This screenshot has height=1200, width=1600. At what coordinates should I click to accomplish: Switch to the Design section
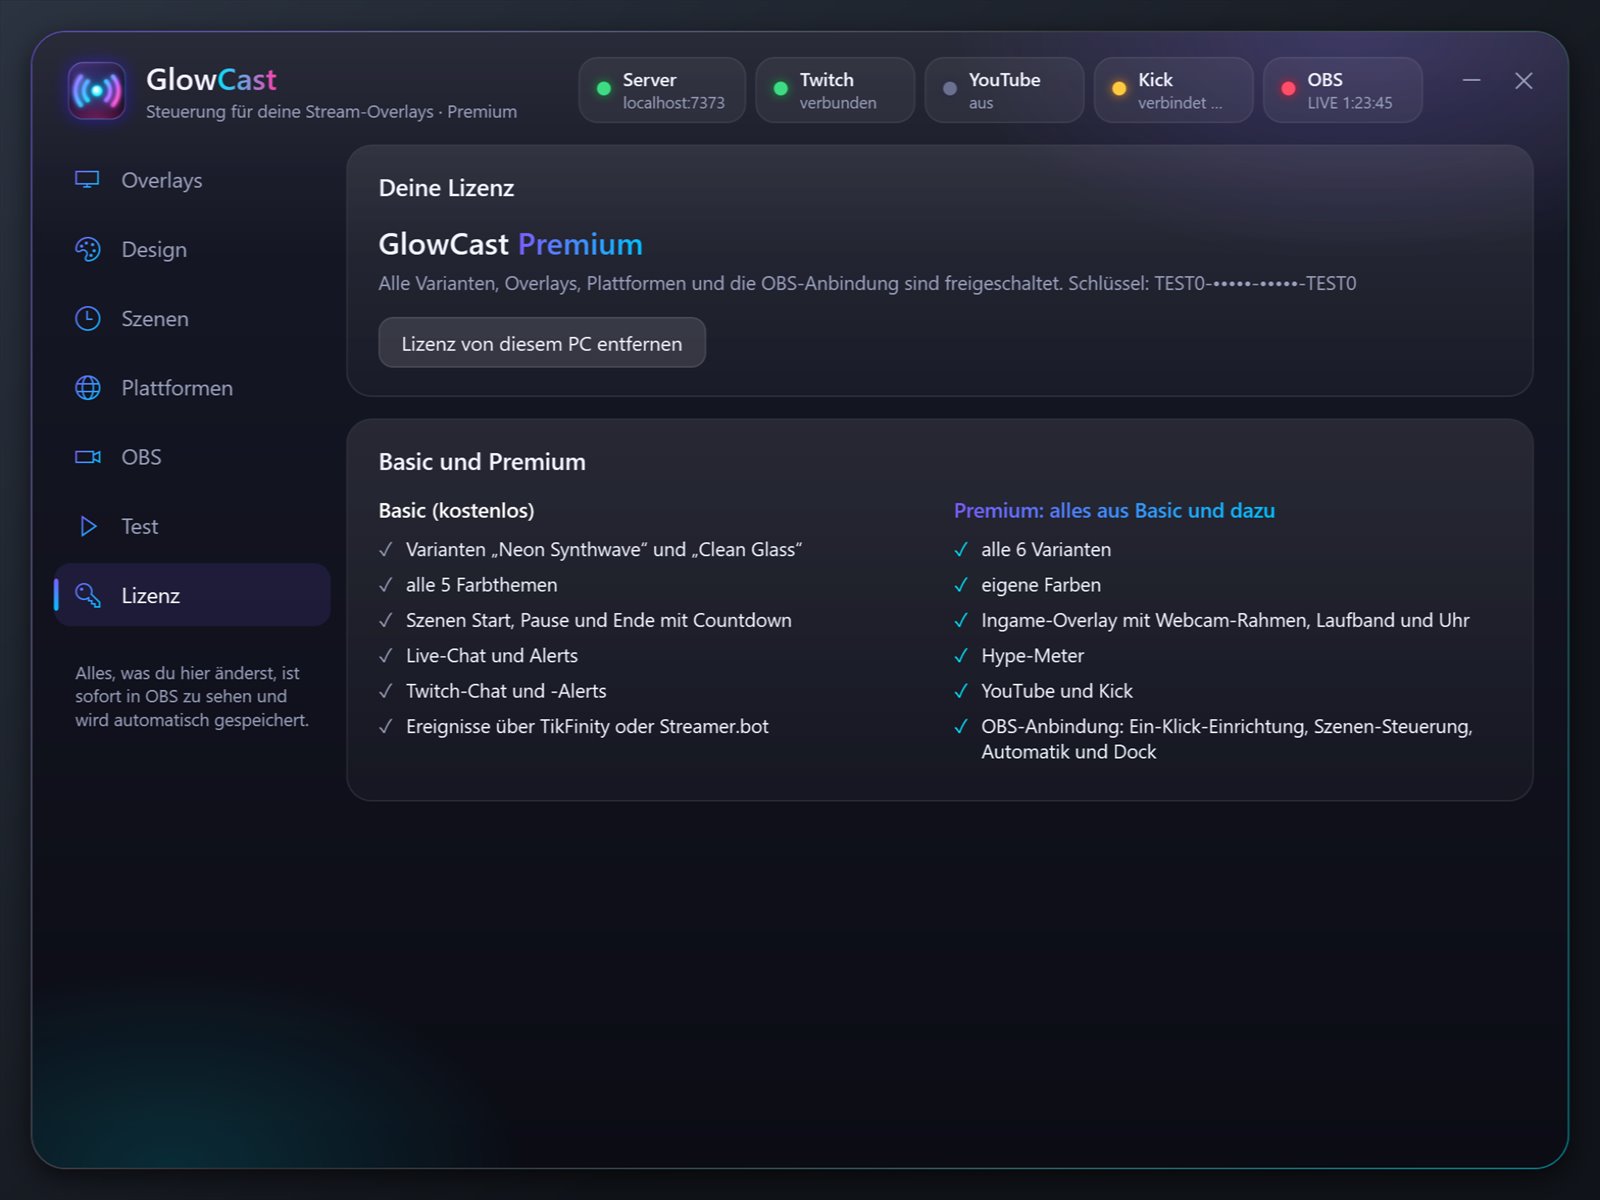click(193, 249)
